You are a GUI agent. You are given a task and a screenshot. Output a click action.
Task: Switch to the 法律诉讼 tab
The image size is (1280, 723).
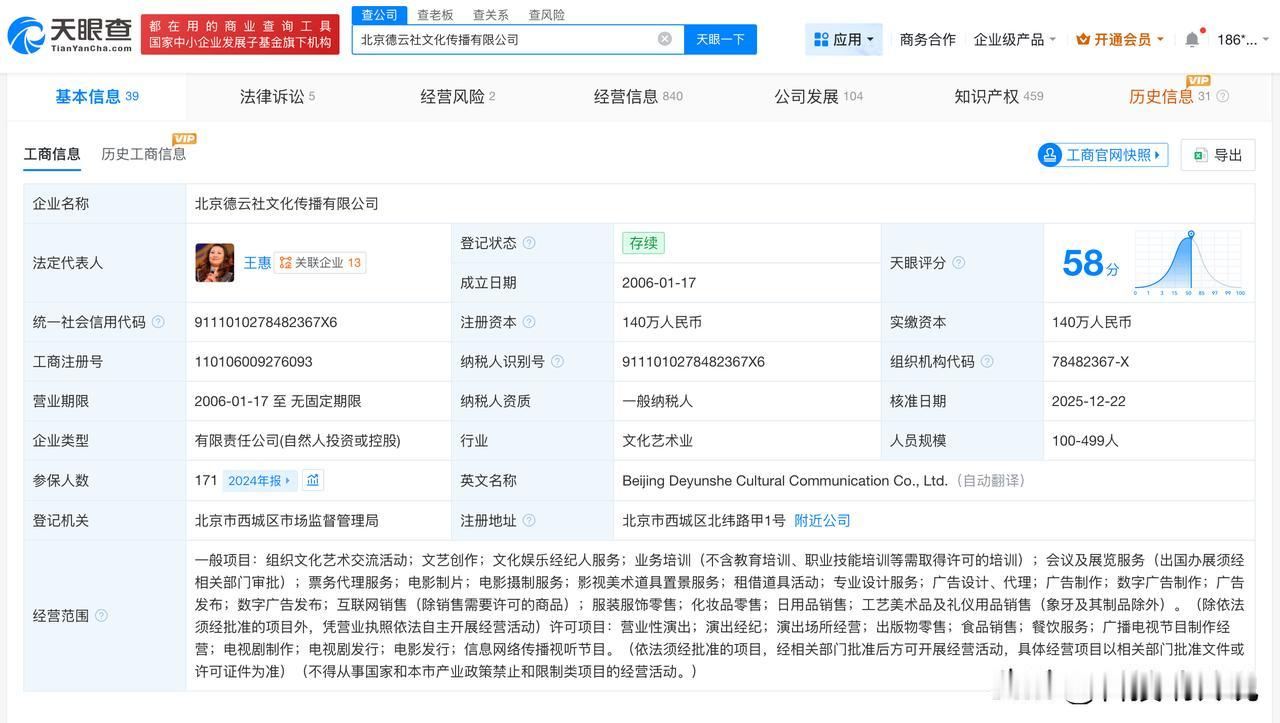coord(277,97)
